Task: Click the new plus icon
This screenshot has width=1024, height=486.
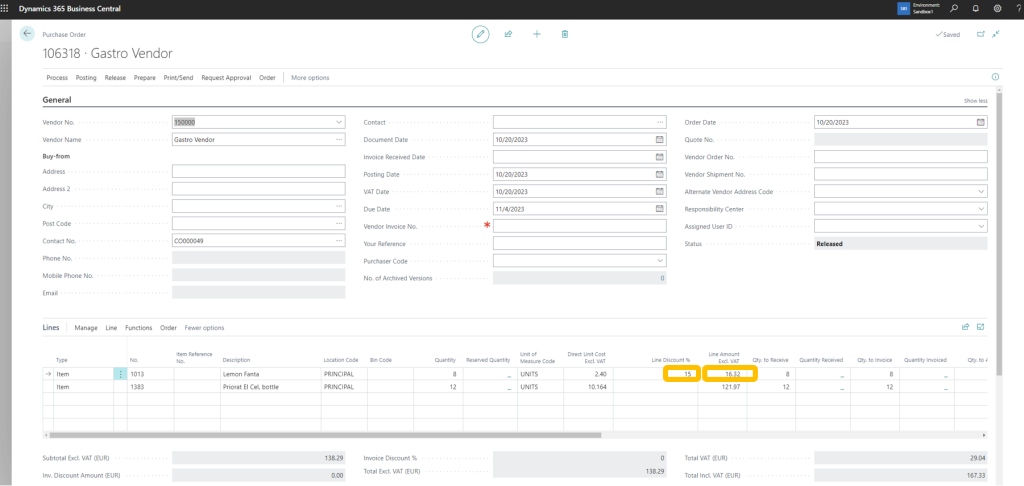Action: (537, 34)
